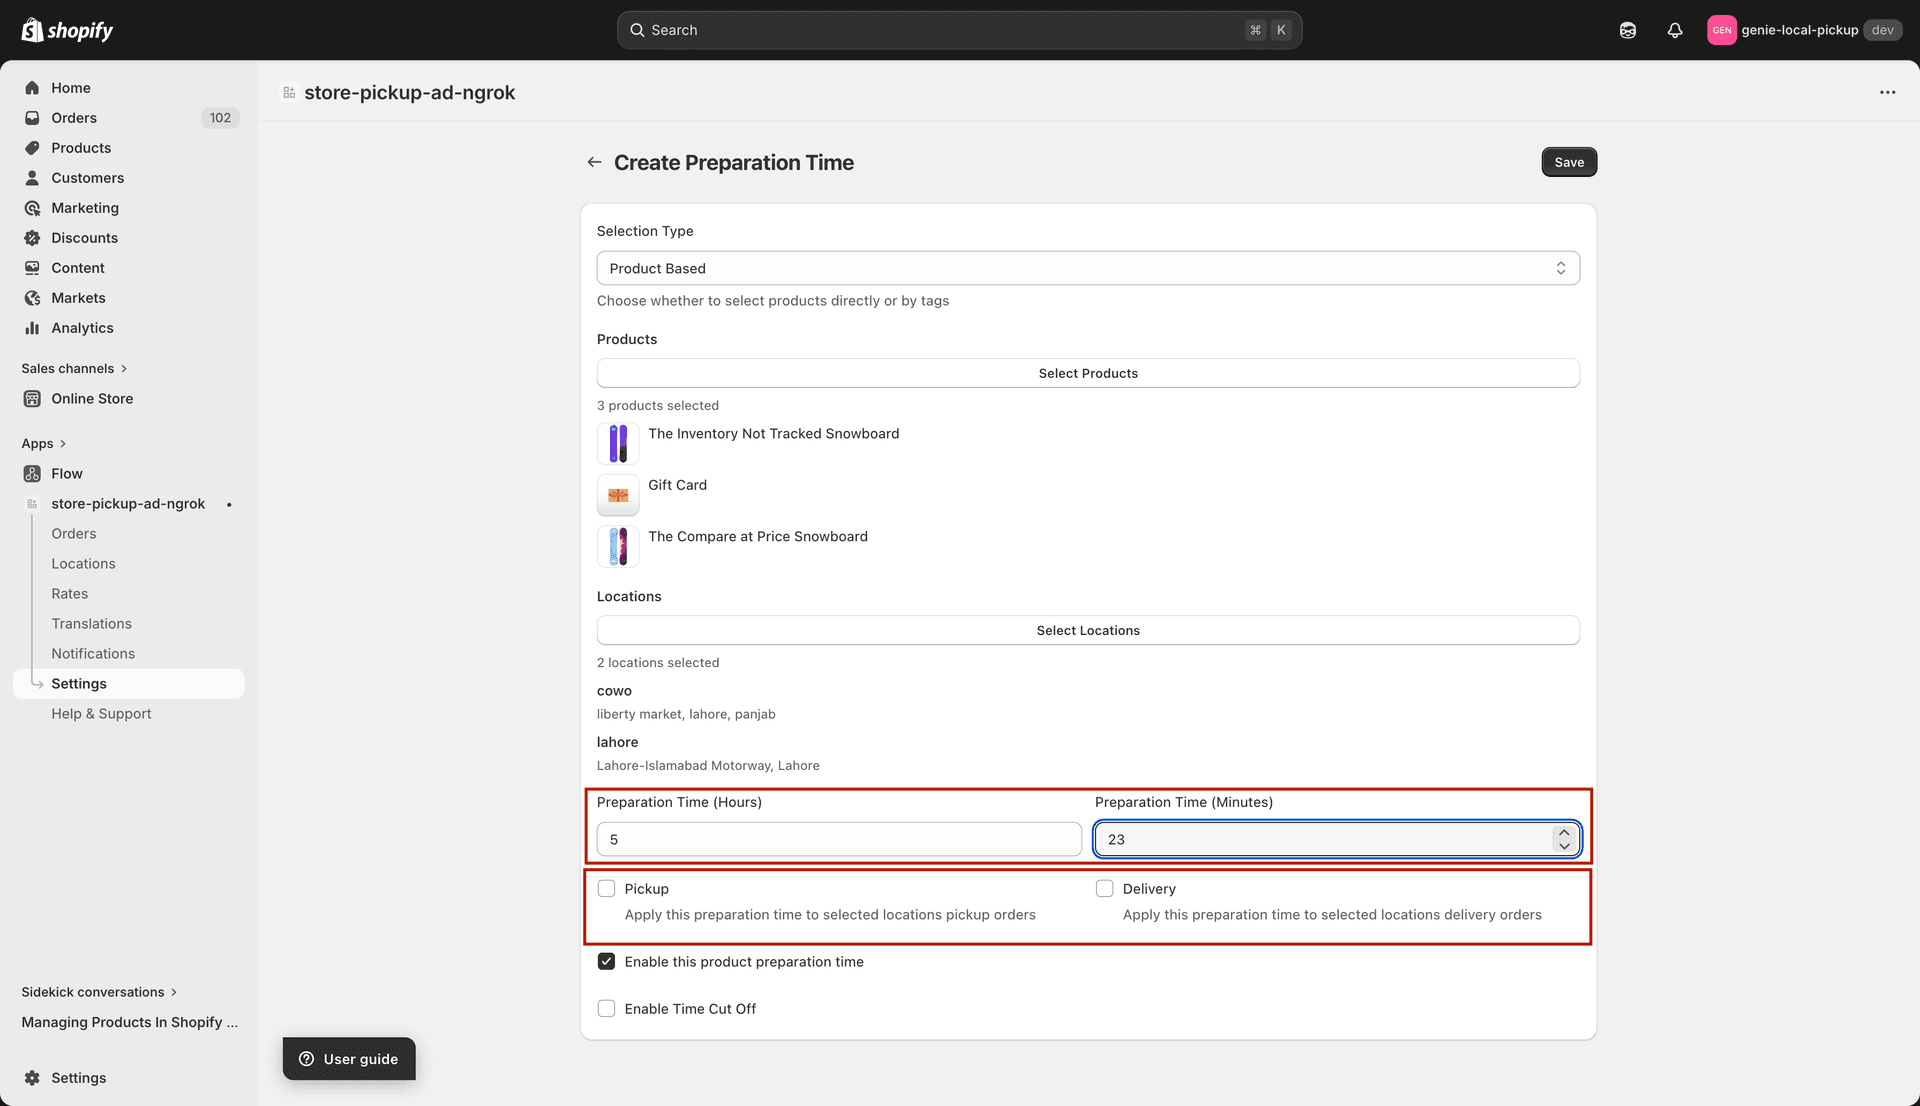Open the Home section via its house icon
This screenshot has height=1106, width=1920.
point(32,87)
